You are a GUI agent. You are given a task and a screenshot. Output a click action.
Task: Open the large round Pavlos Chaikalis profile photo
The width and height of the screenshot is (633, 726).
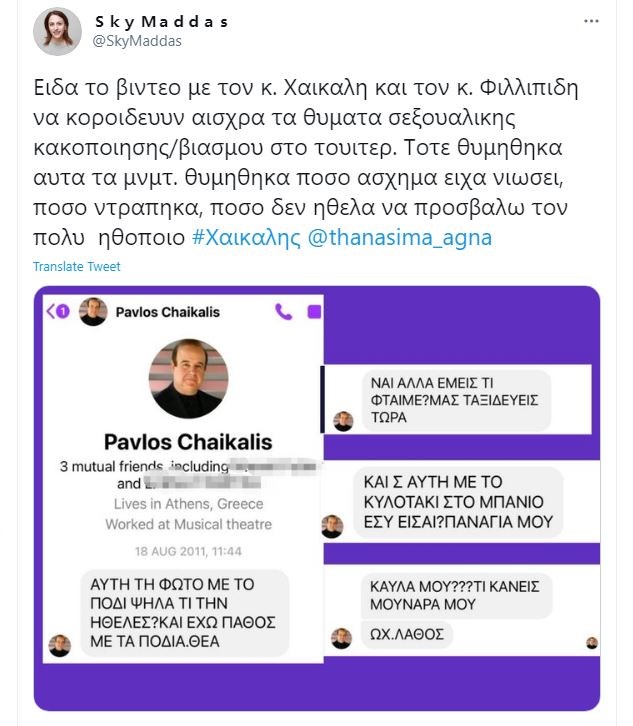pos(188,379)
